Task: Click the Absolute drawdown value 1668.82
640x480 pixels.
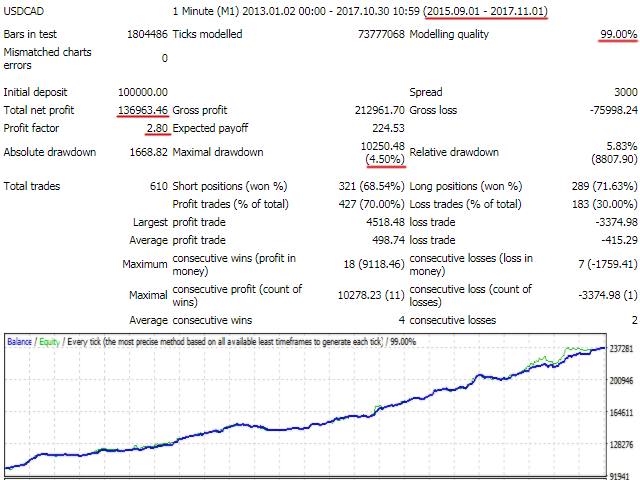Action: click(x=149, y=152)
